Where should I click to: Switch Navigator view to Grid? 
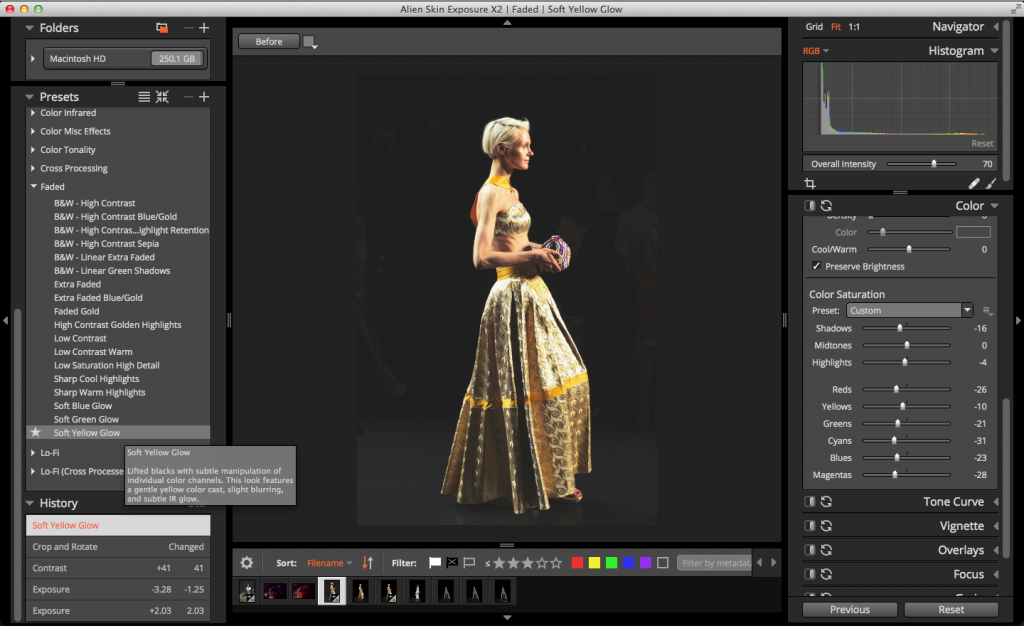click(814, 27)
